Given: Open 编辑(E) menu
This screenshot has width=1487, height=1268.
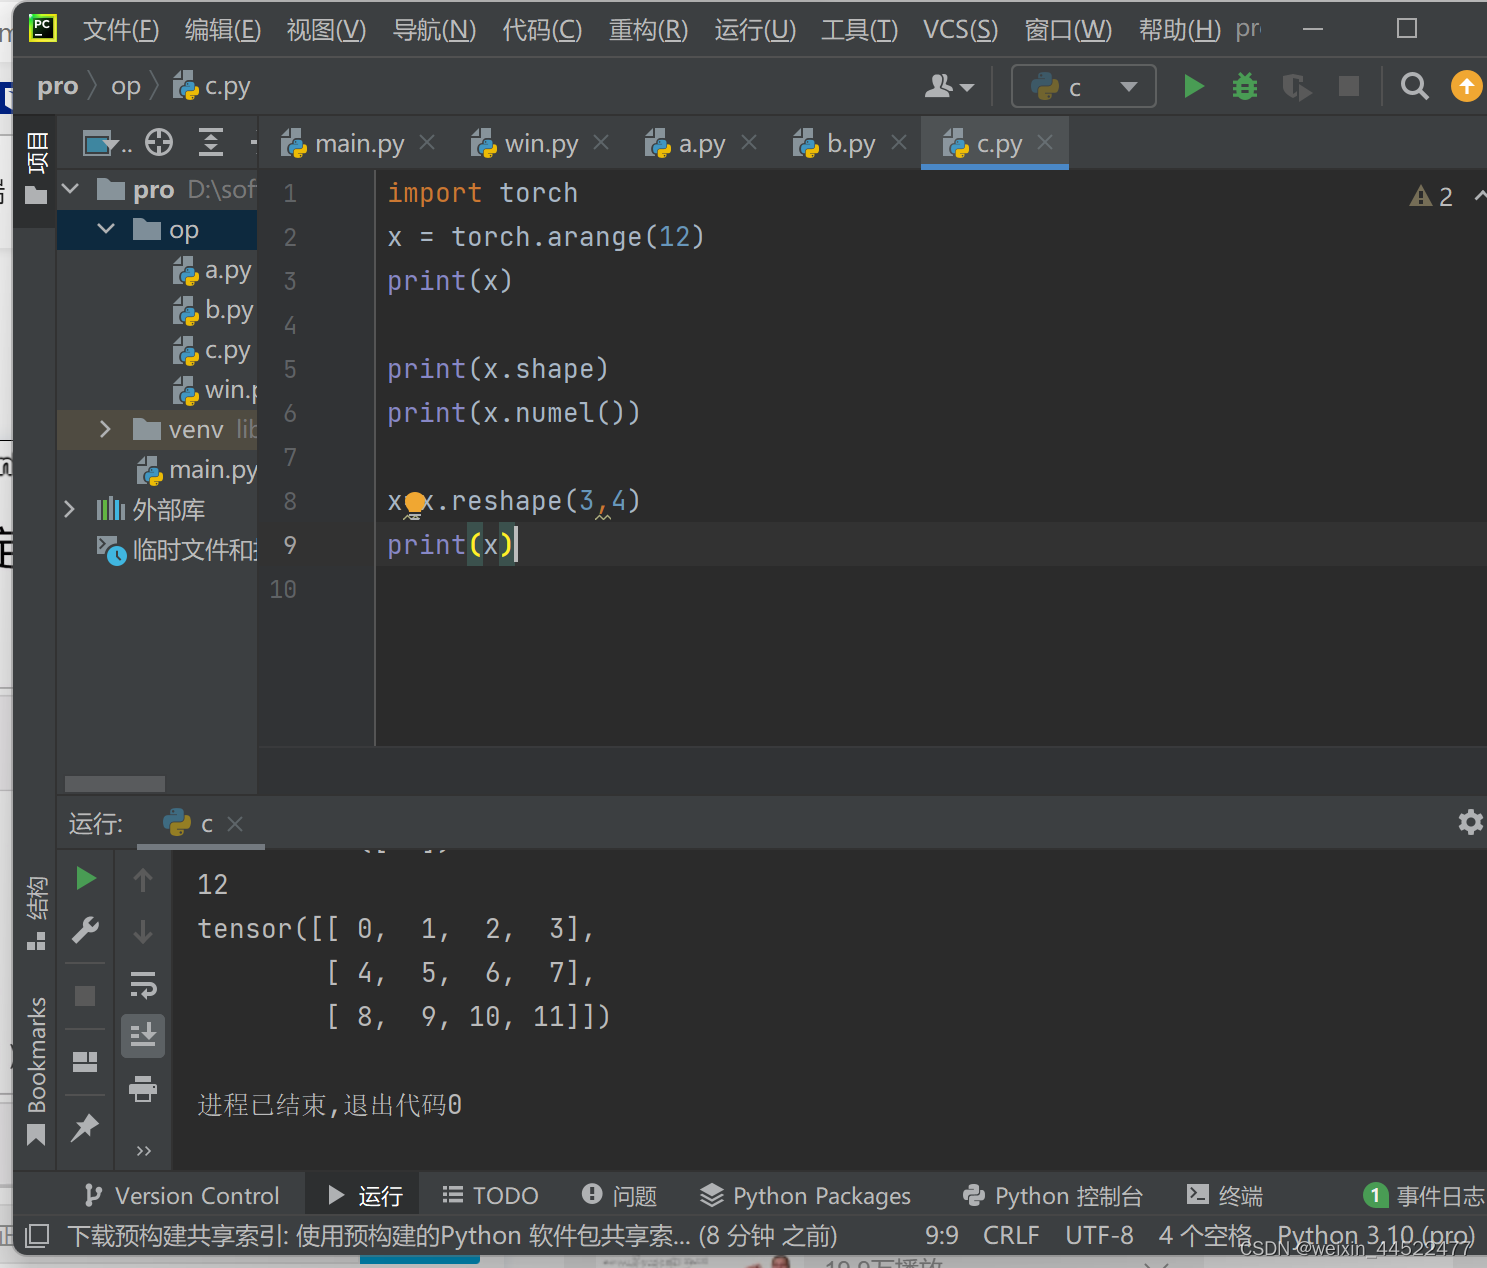Looking at the screenshot, I should [223, 29].
